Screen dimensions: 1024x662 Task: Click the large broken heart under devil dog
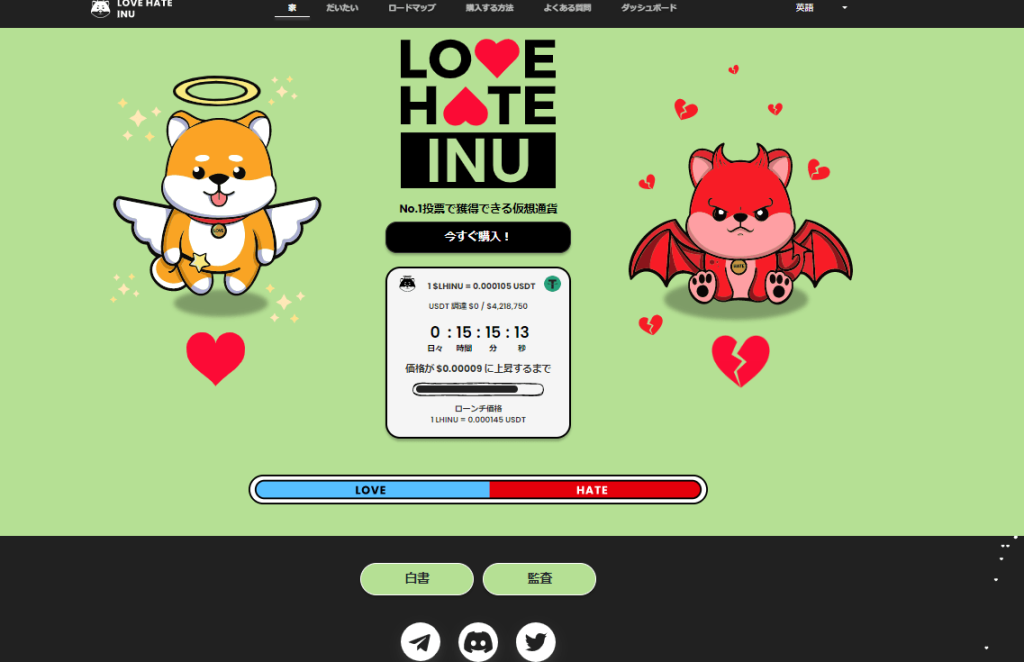[x=740, y=360]
